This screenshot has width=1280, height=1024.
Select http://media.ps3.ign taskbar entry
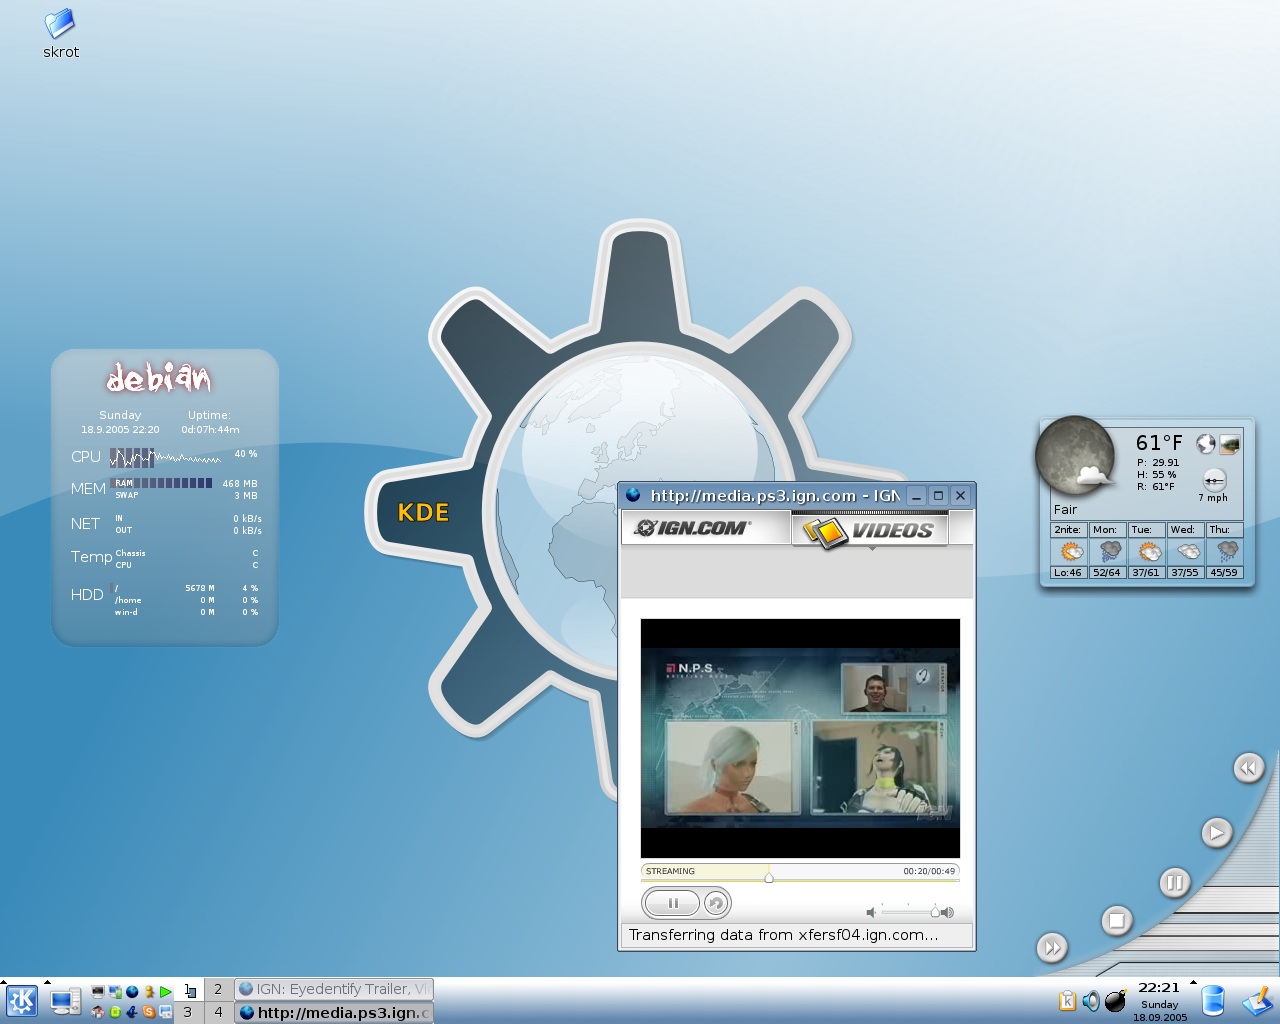pyautogui.click(x=334, y=1012)
